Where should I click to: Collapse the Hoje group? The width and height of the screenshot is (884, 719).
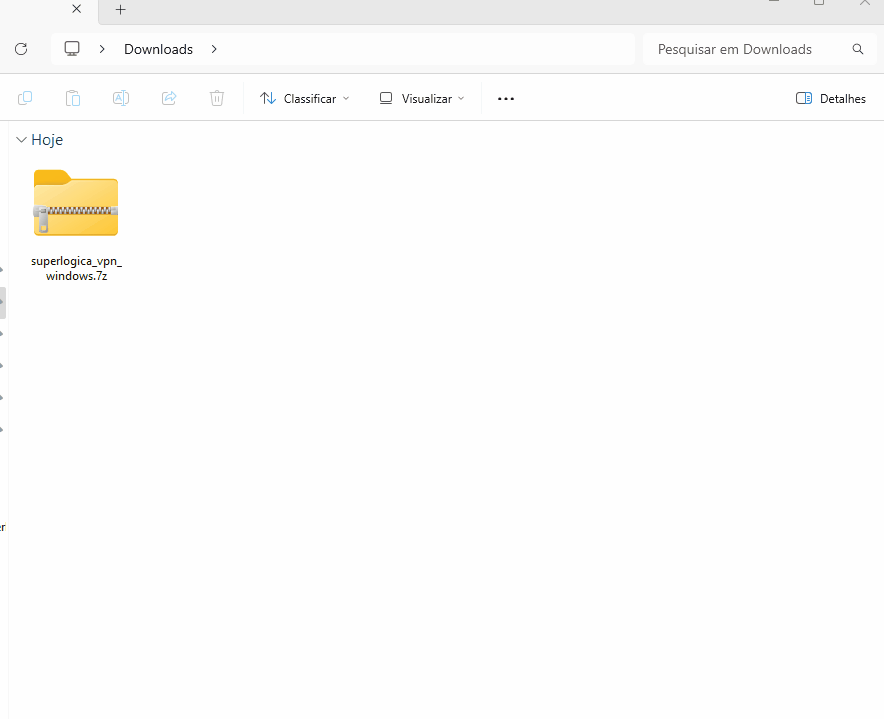(21, 140)
